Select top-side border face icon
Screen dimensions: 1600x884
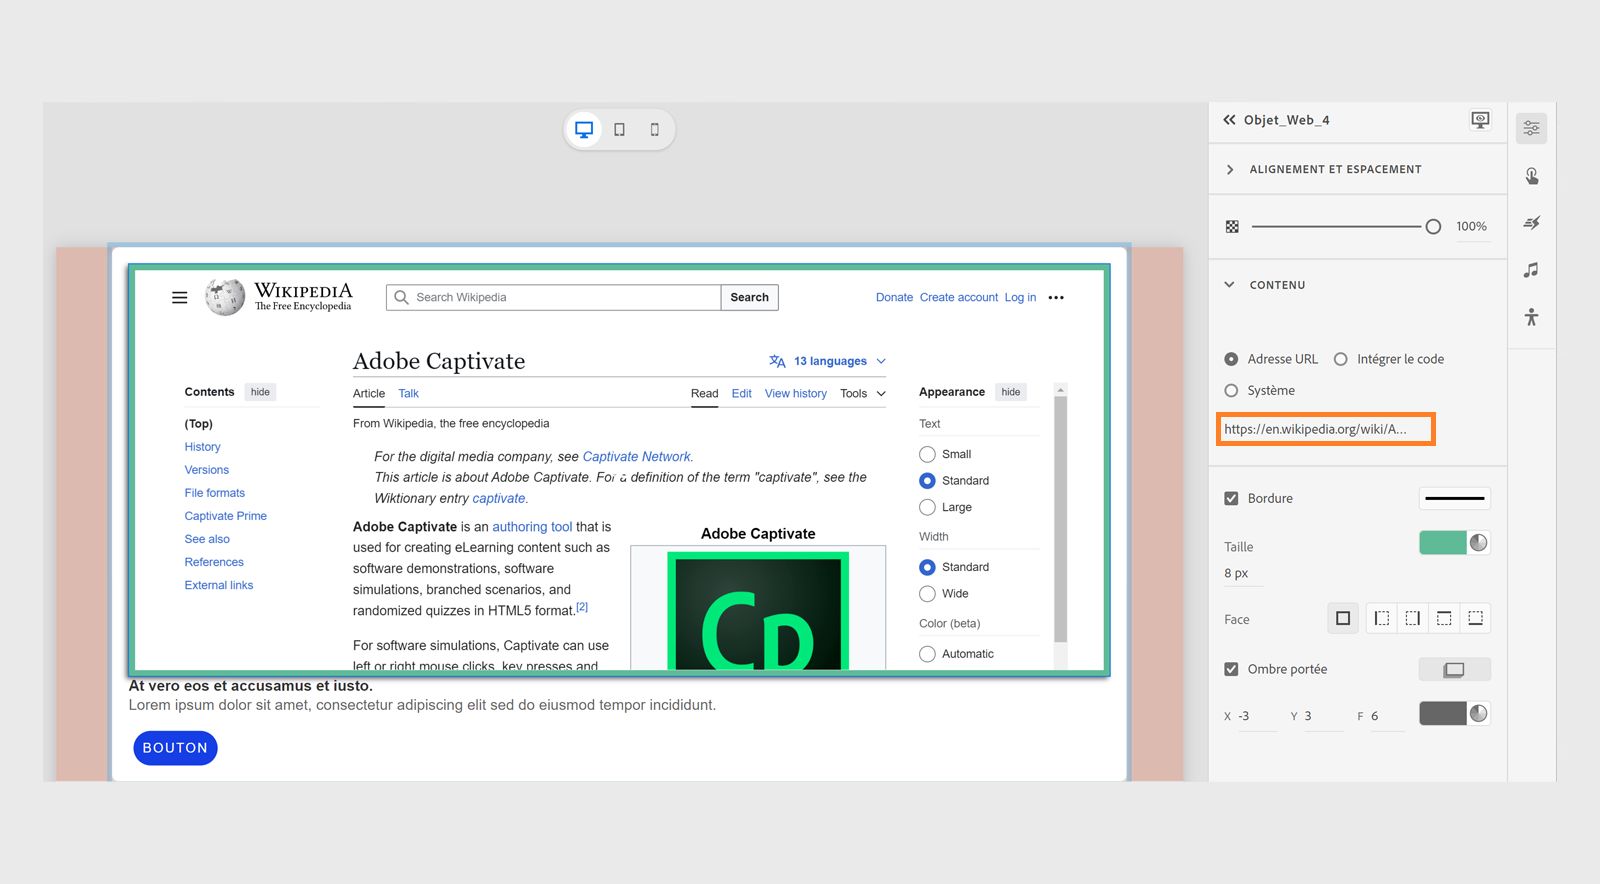coord(1444,619)
